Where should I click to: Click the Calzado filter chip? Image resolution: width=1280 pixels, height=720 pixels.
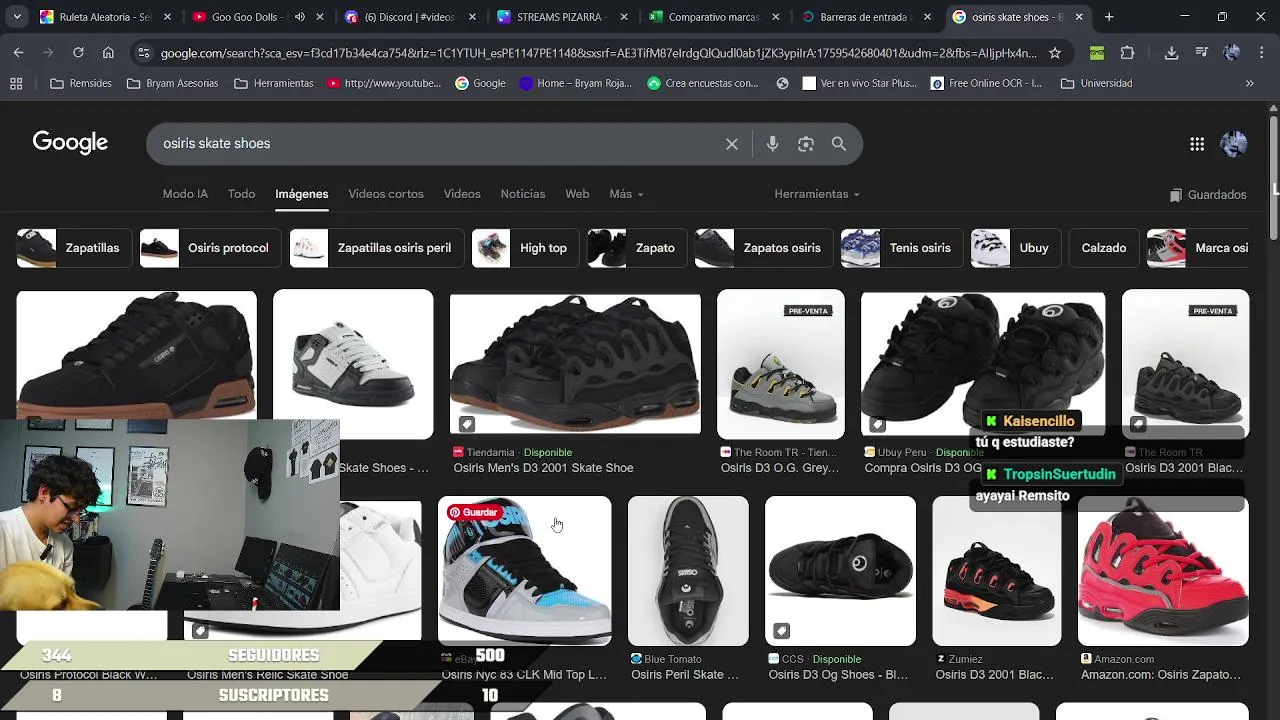point(1103,248)
